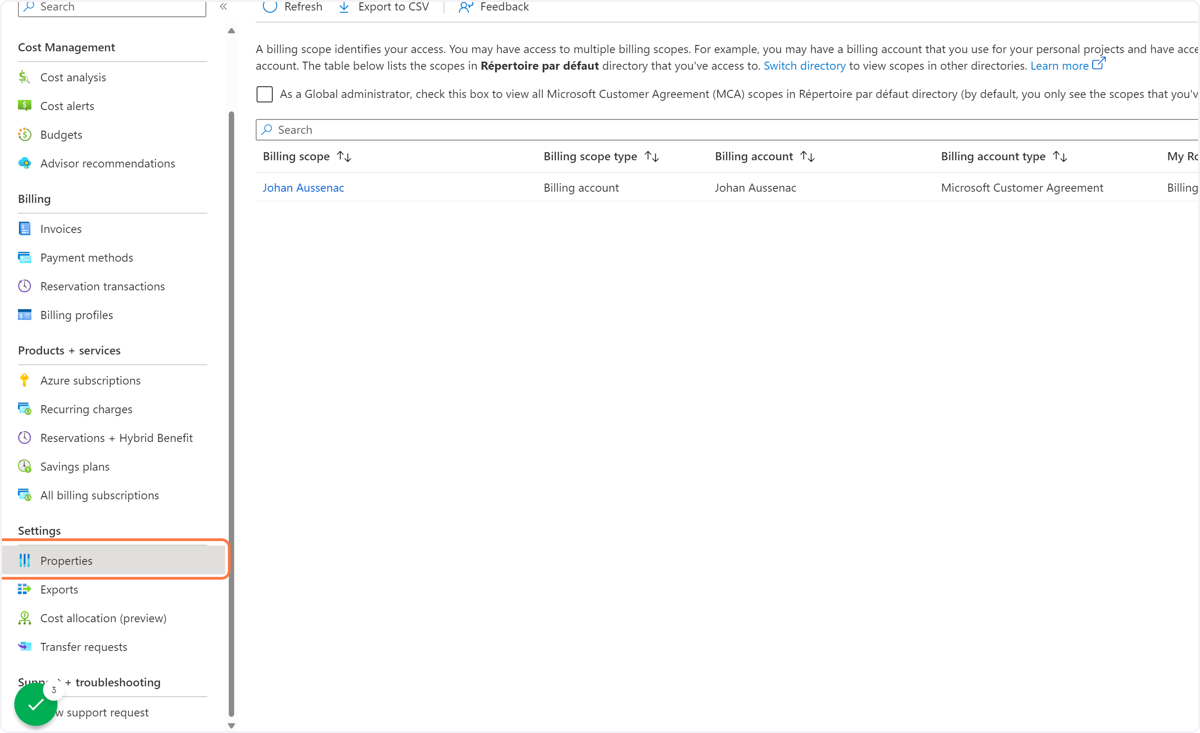Sort by Billing scope column arrows
The width and height of the screenshot is (1200, 733).
344,157
